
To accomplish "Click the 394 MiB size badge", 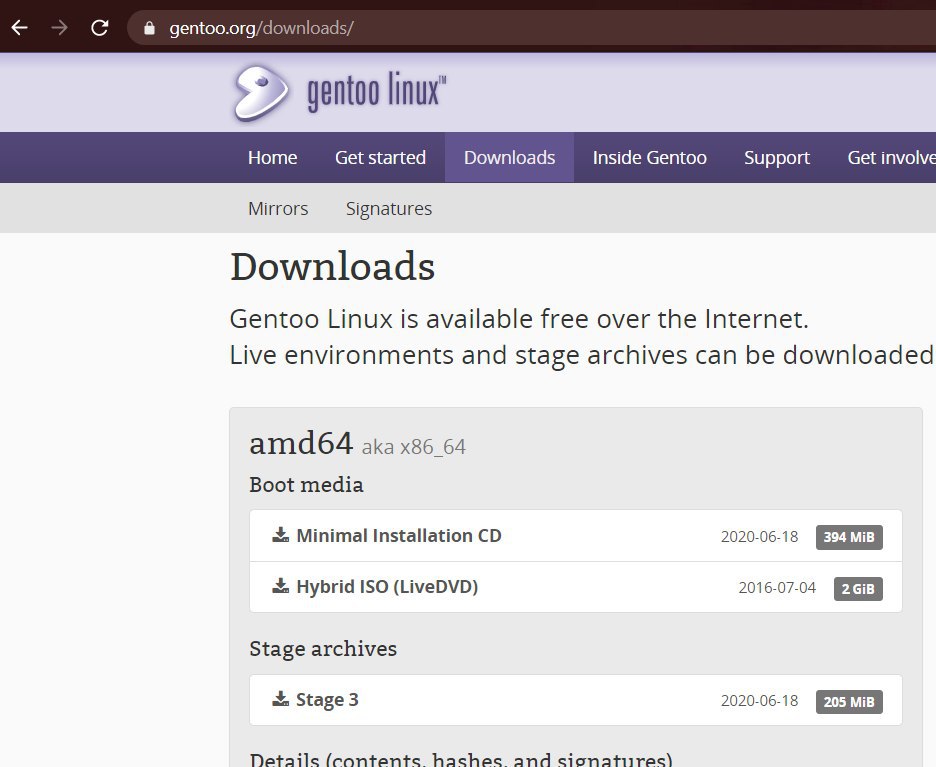I will (849, 537).
